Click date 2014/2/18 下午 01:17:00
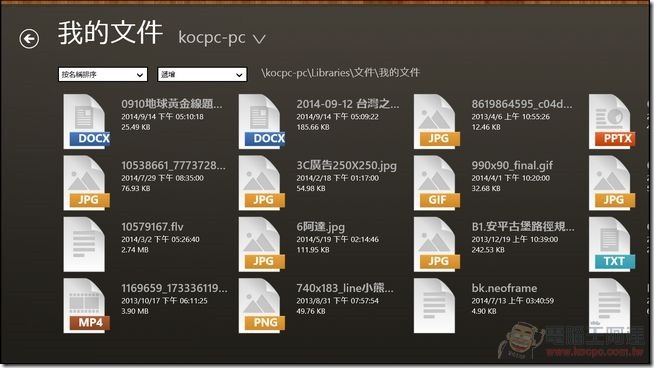Image resolution: width=654 pixels, height=368 pixels. pyautogui.click(x=338, y=178)
